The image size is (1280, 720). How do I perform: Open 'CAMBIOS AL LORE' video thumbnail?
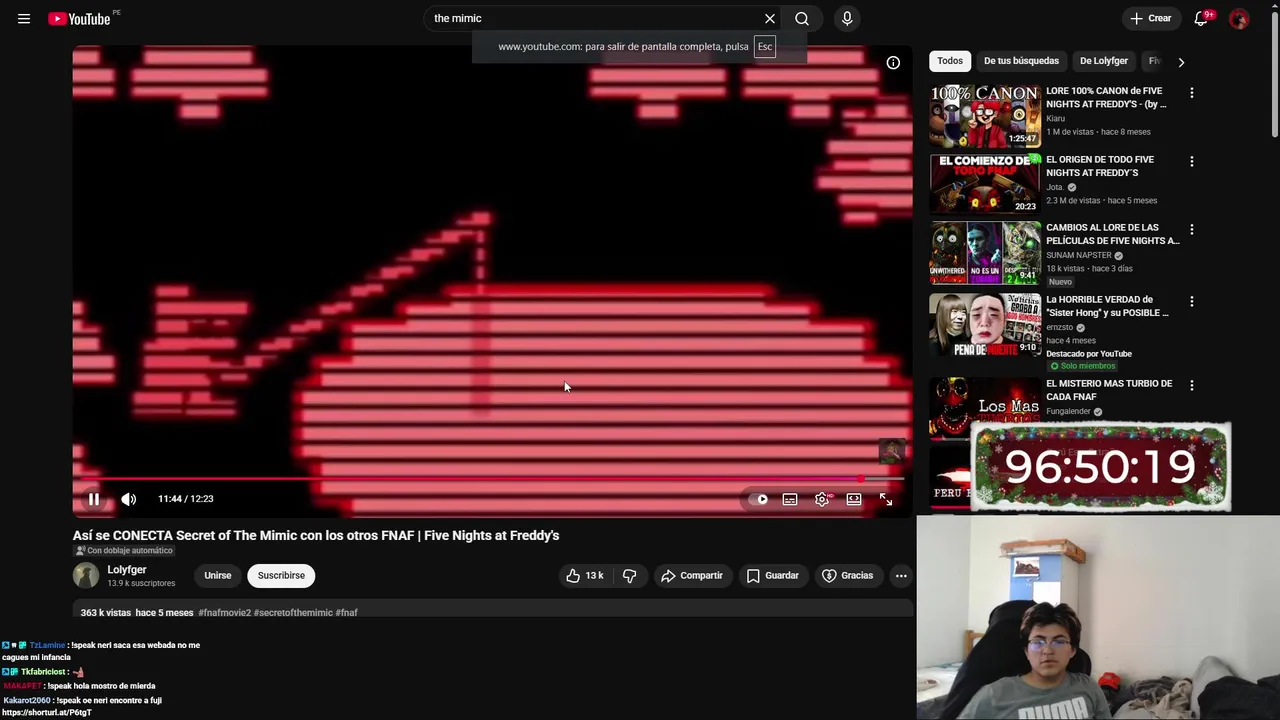tap(985, 253)
